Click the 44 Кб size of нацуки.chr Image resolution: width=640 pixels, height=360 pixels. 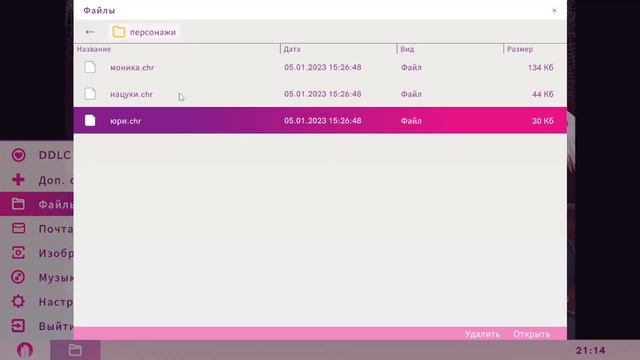[542, 94]
